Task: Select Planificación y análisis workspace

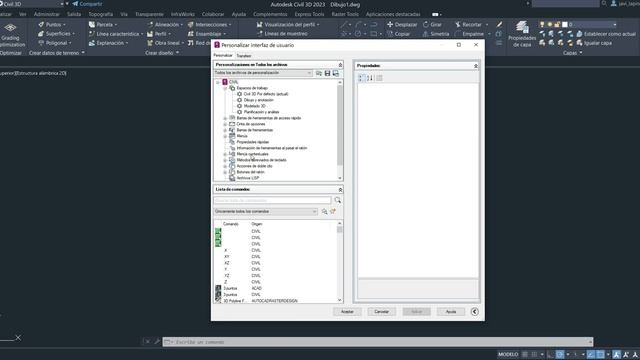Action: (261, 112)
